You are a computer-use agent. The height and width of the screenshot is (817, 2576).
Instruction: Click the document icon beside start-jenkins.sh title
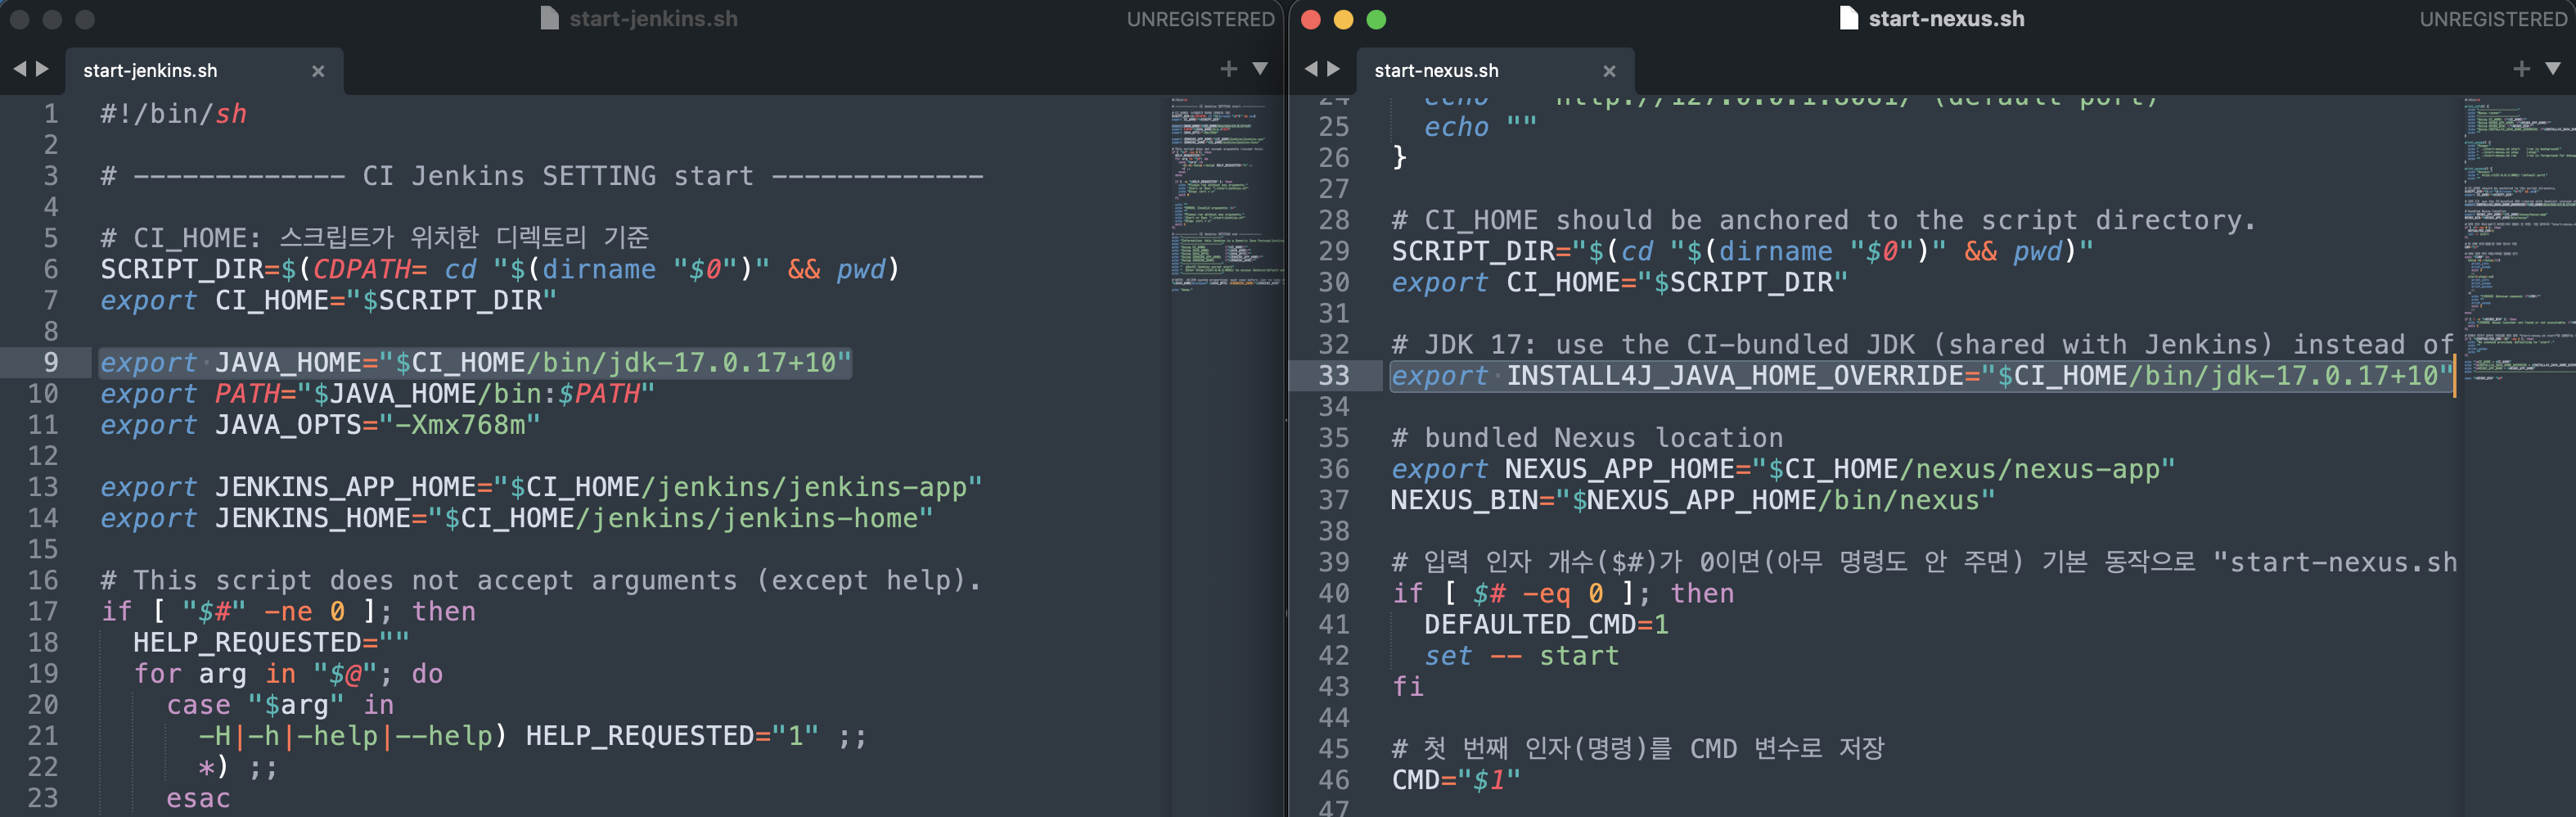(549, 17)
